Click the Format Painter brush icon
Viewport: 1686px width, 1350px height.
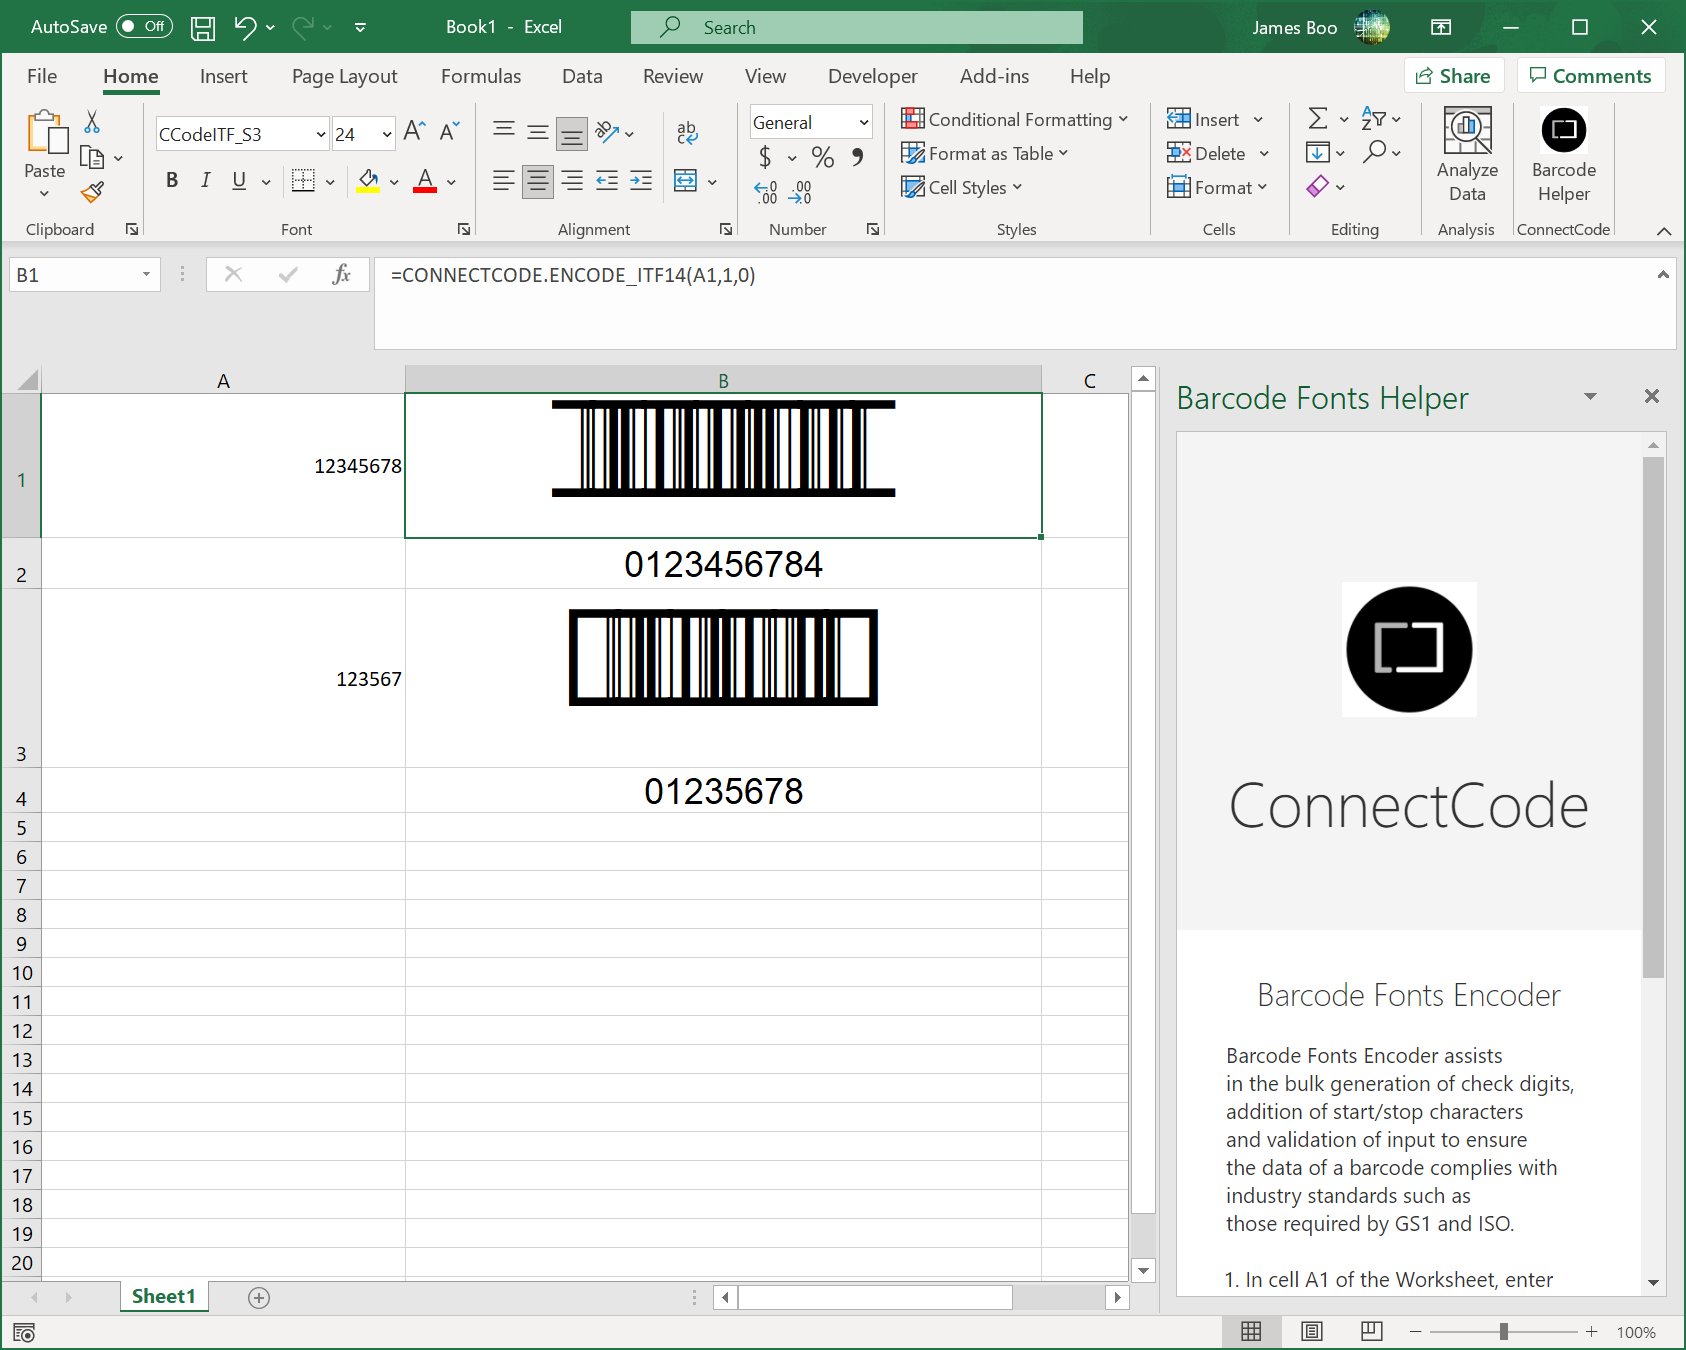tap(93, 191)
